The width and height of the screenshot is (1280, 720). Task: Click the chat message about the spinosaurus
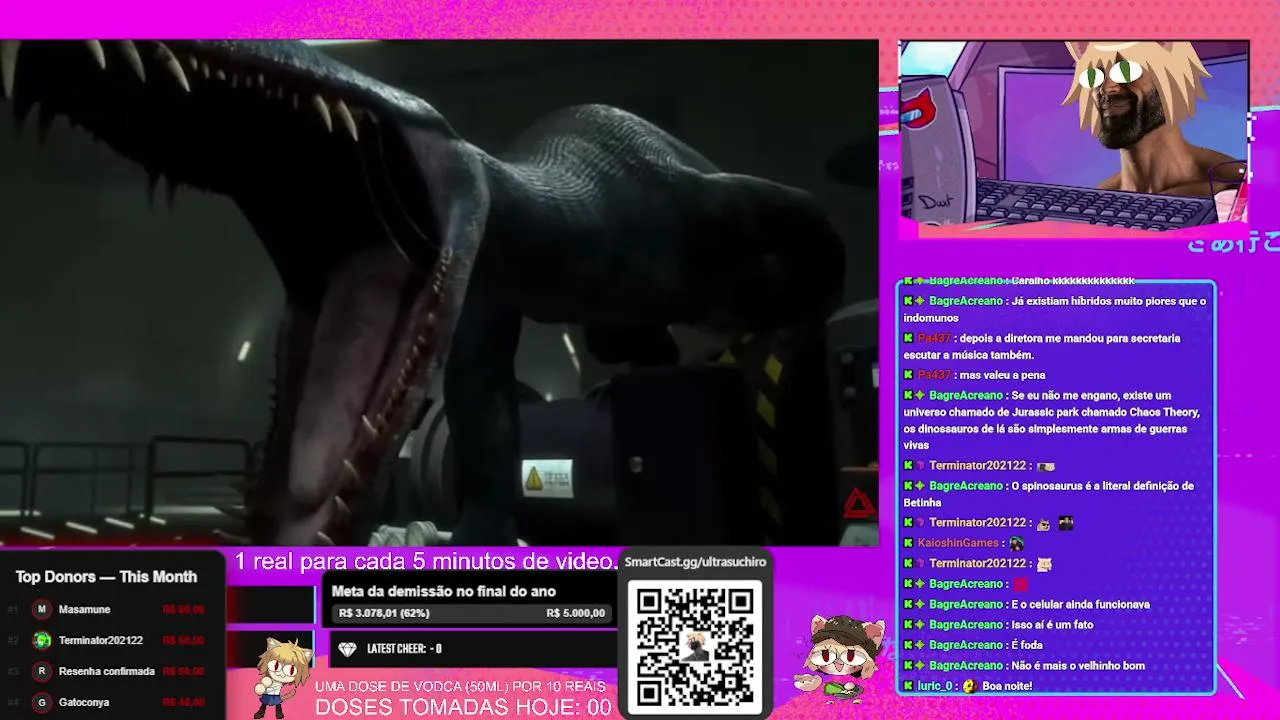[x=1049, y=494]
